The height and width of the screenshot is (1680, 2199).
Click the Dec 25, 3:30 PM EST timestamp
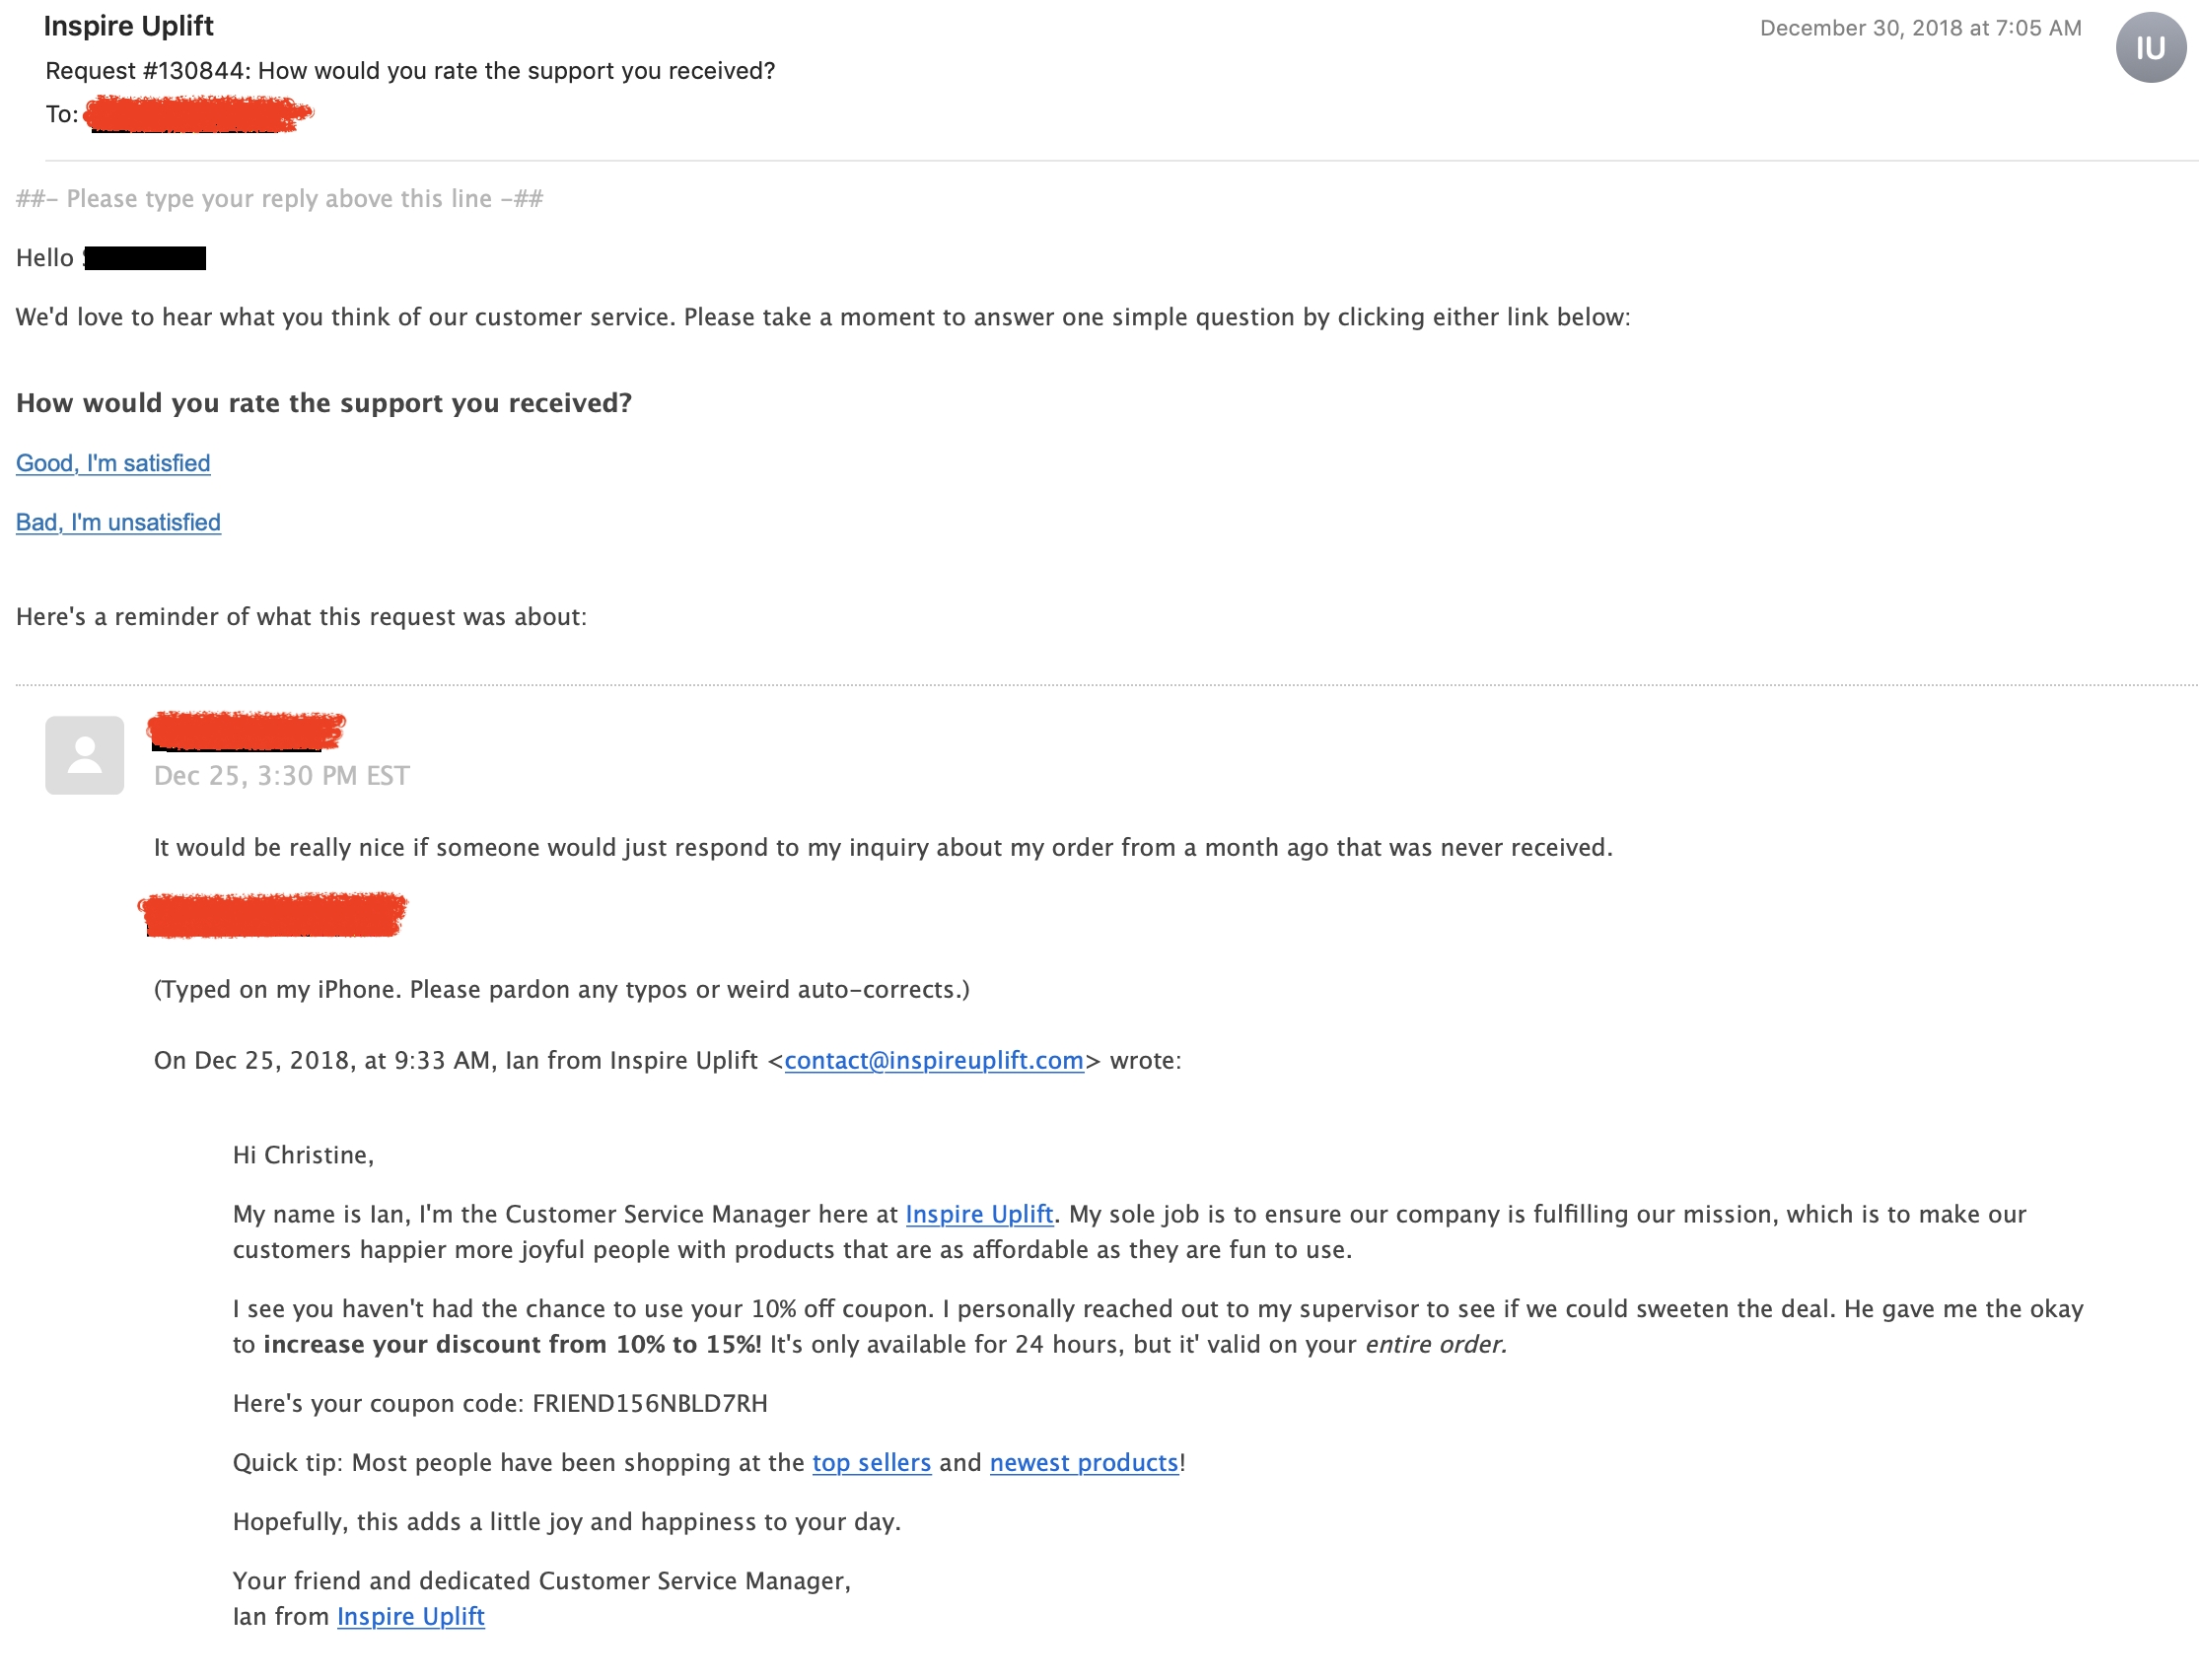pyautogui.click(x=282, y=776)
